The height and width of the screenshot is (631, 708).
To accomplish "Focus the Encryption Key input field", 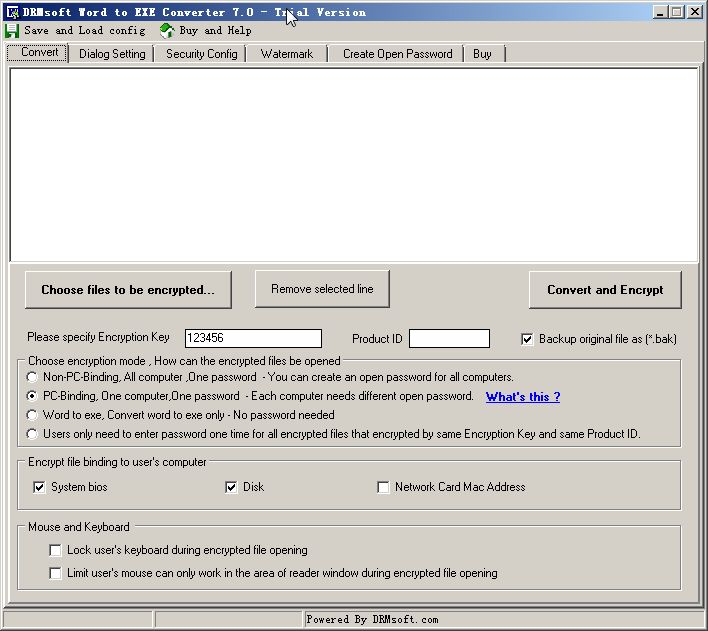I will click(x=253, y=338).
